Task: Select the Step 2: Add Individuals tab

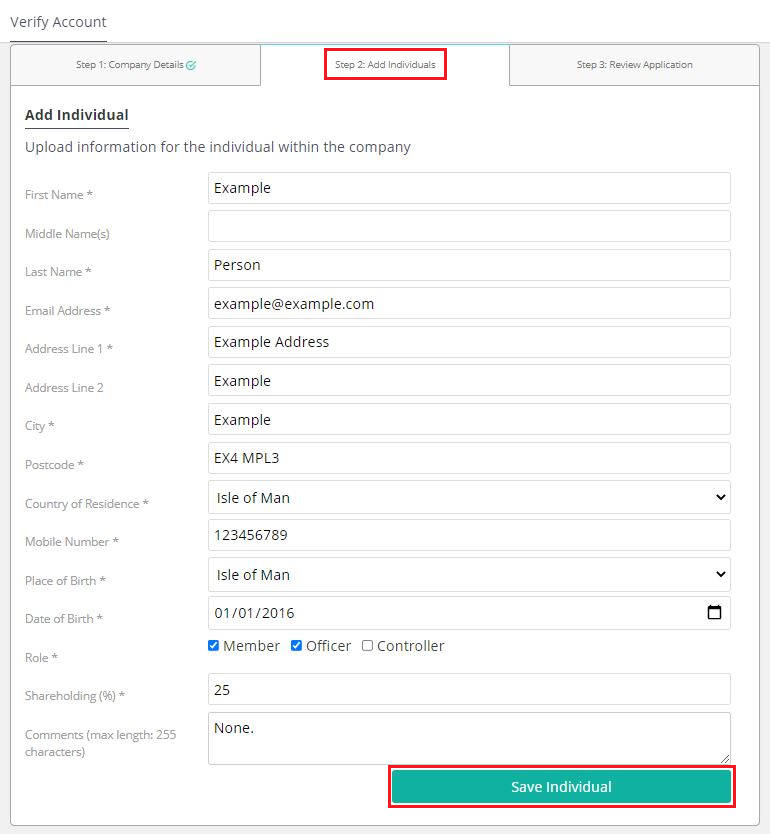Action: pos(385,64)
